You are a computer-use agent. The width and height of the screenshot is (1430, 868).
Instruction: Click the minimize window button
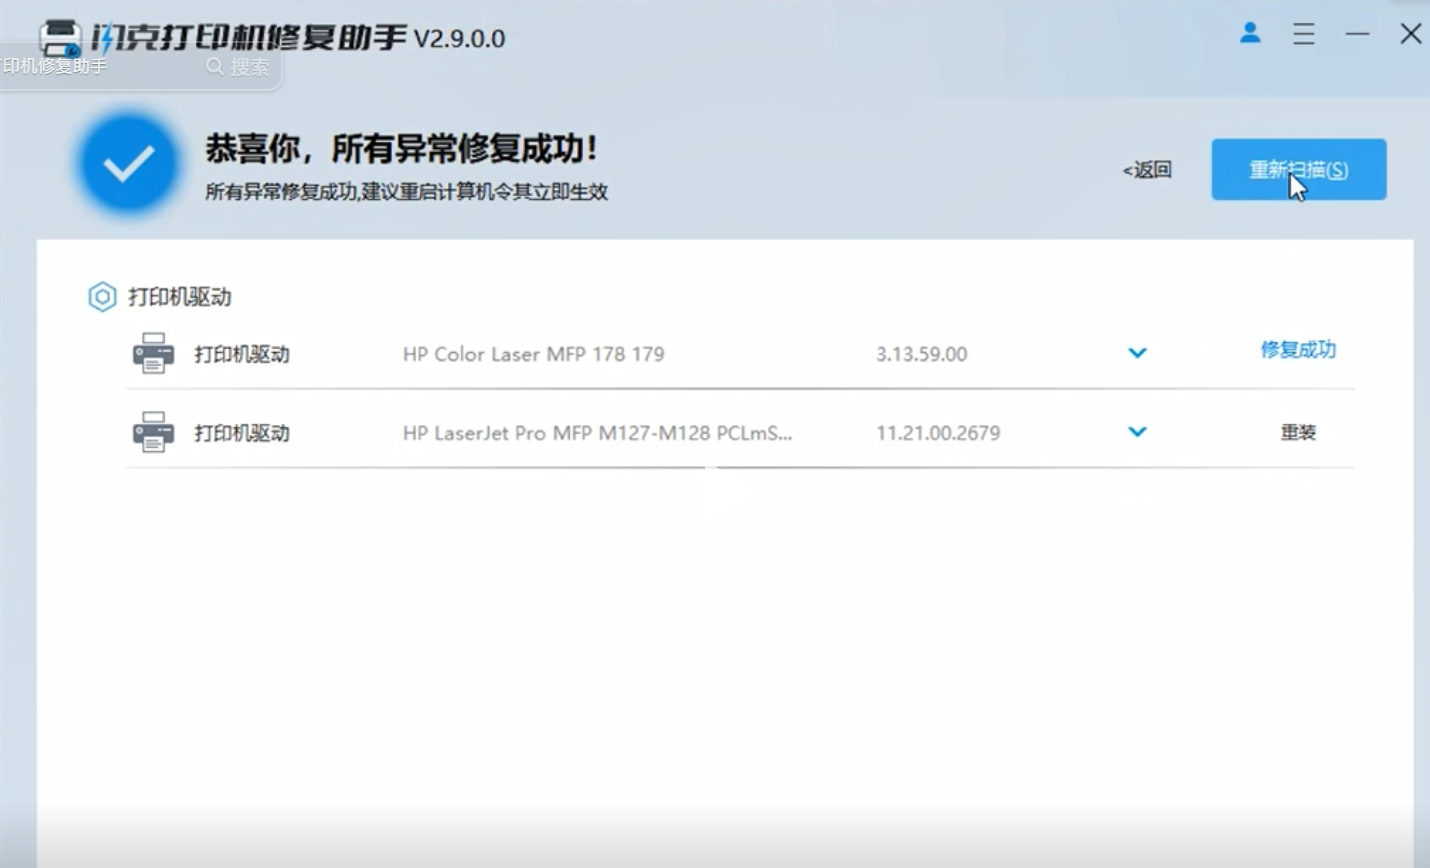[1357, 34]
